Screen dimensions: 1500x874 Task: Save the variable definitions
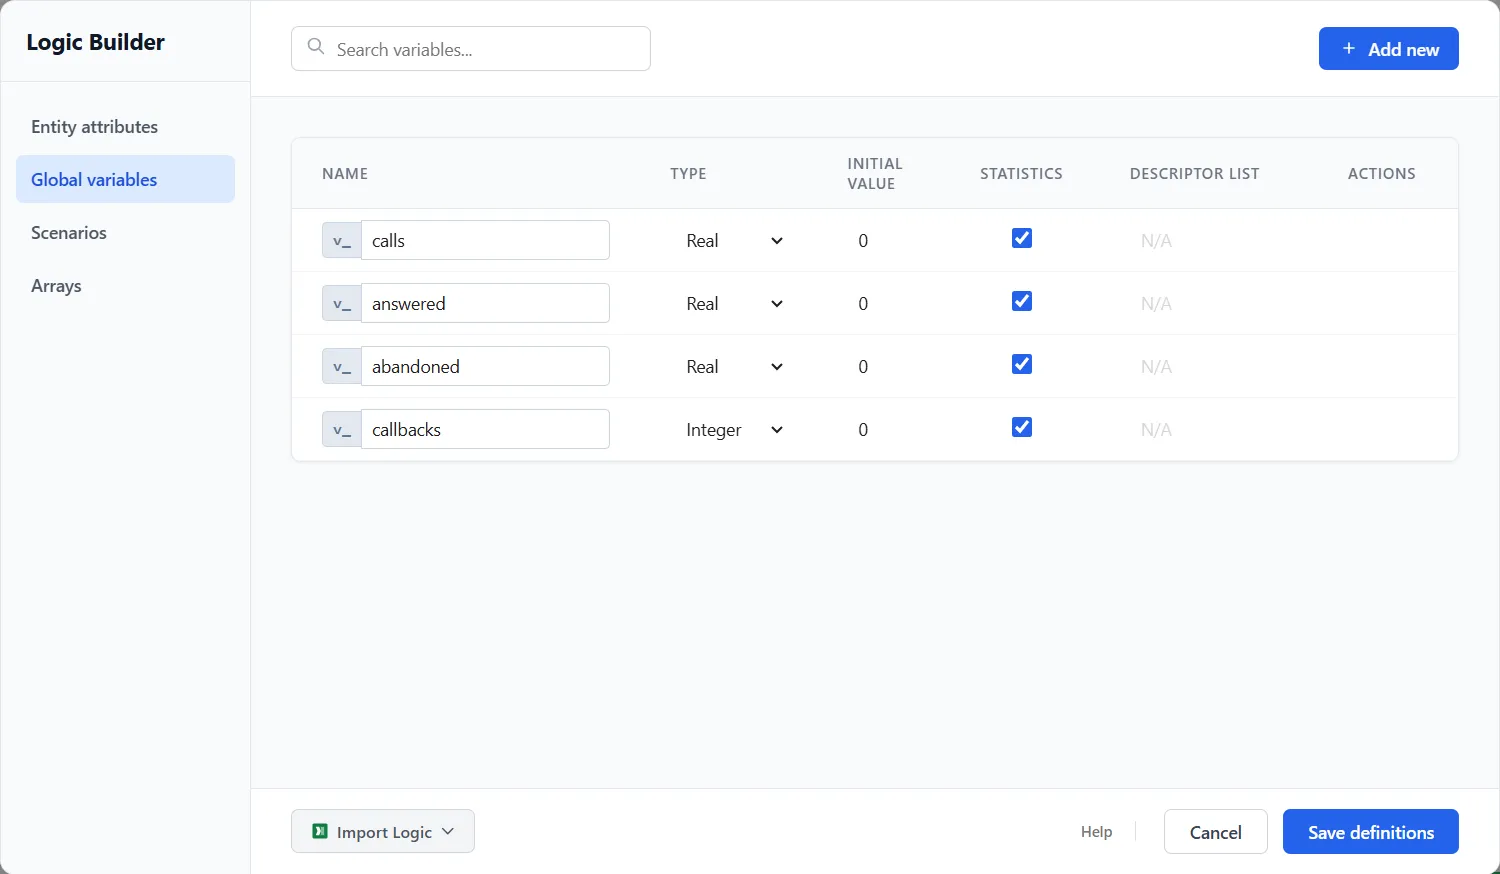click(x=1371, y=832)
